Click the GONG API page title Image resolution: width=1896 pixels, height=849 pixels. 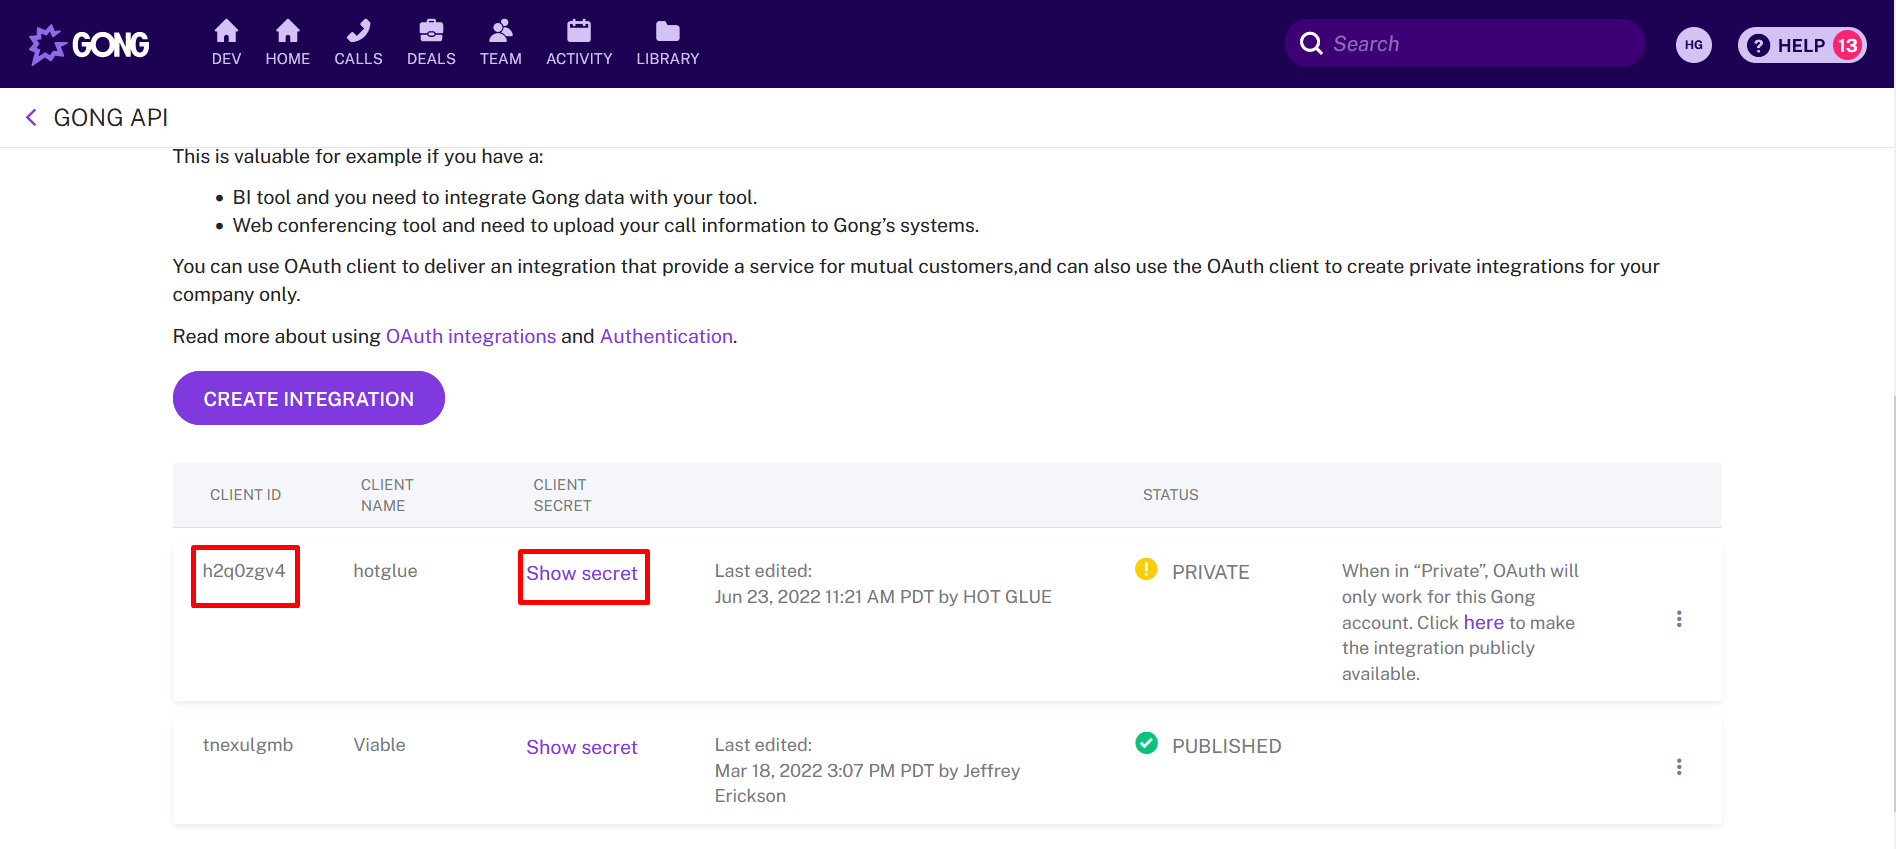pyautogui.click(x=110, y=118)
